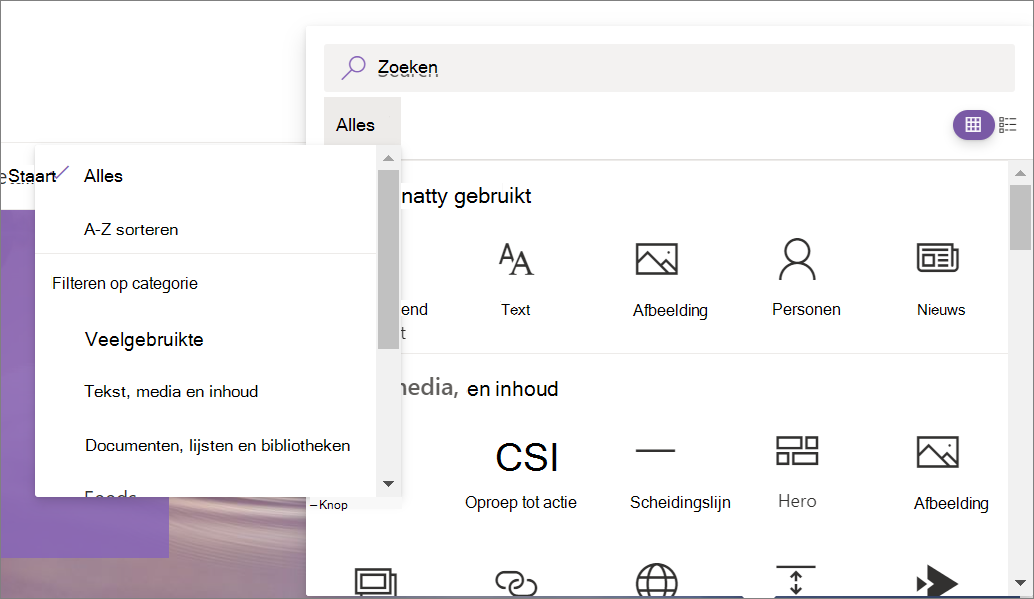Pick the spacer icon with vertical arrows
The width and height of the screenshot is (1034, 599).
(796, 581)
